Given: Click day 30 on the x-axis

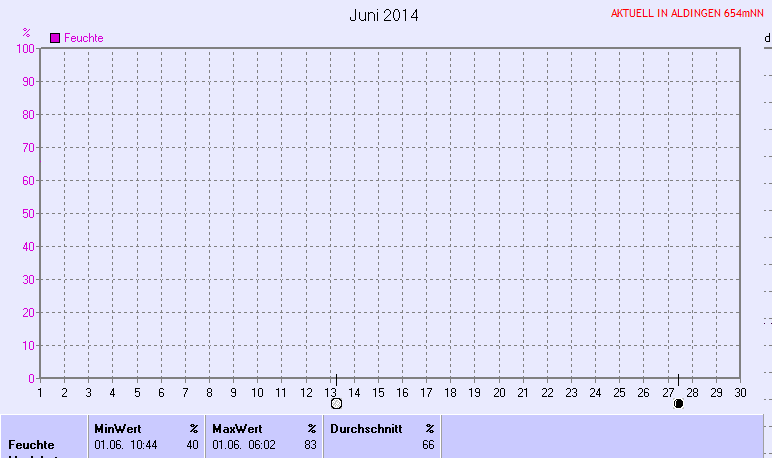Looking at the screenshot, I should point(740,392).
